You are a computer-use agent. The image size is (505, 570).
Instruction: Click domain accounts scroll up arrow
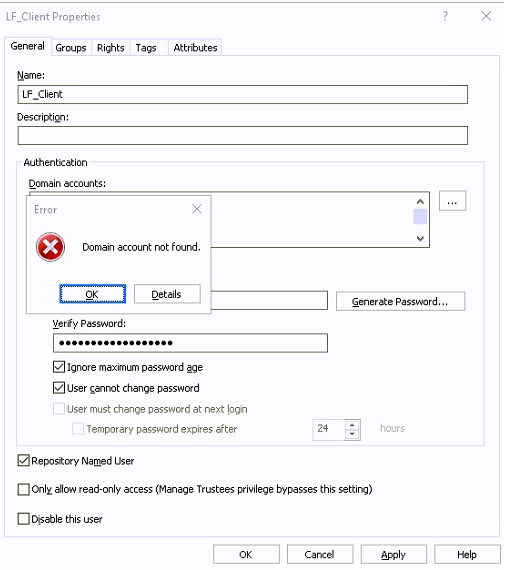[x=420, y=201]
